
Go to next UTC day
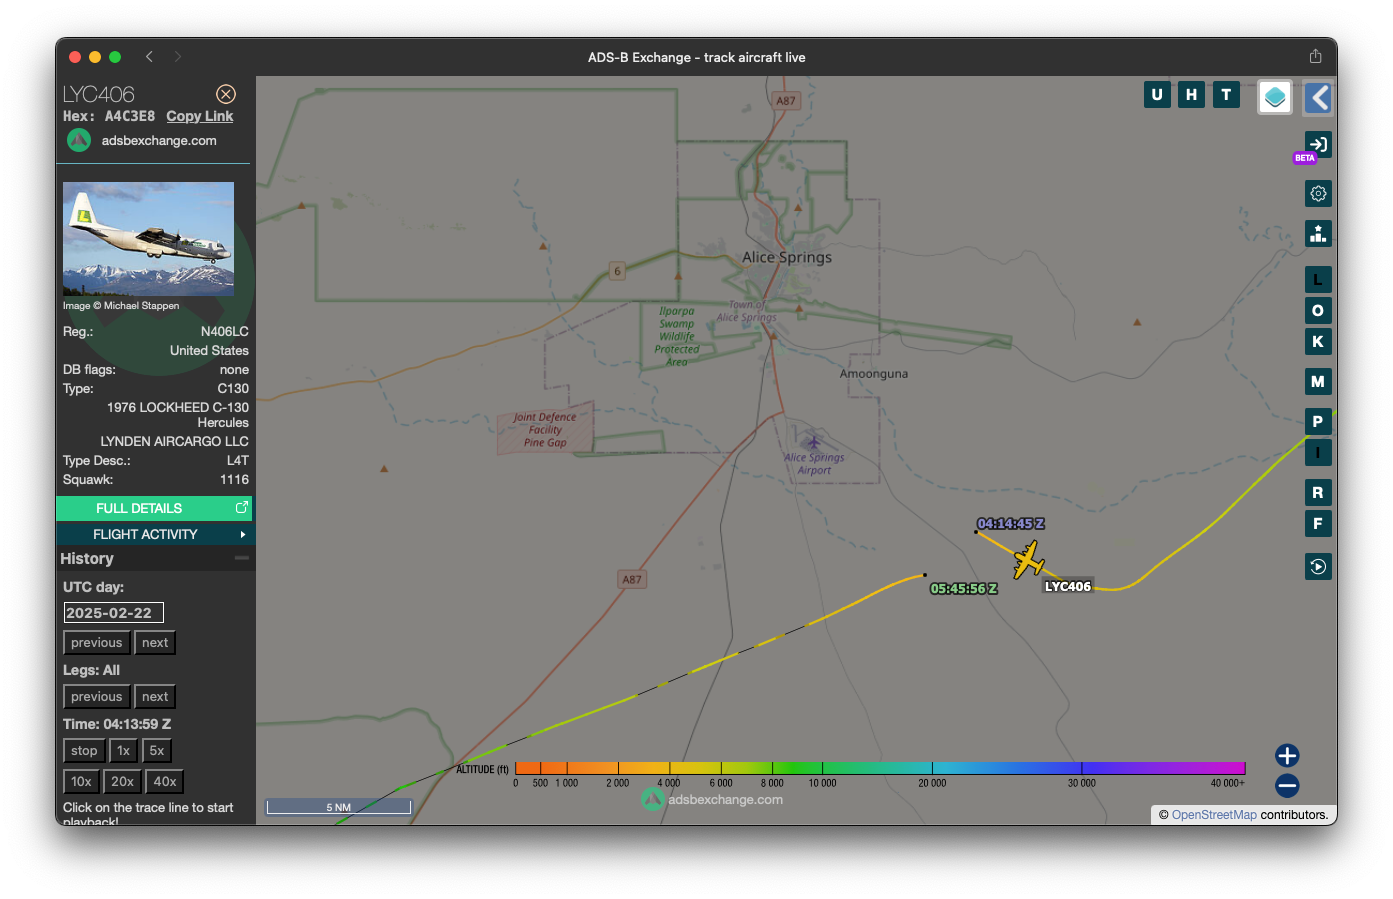155,643
